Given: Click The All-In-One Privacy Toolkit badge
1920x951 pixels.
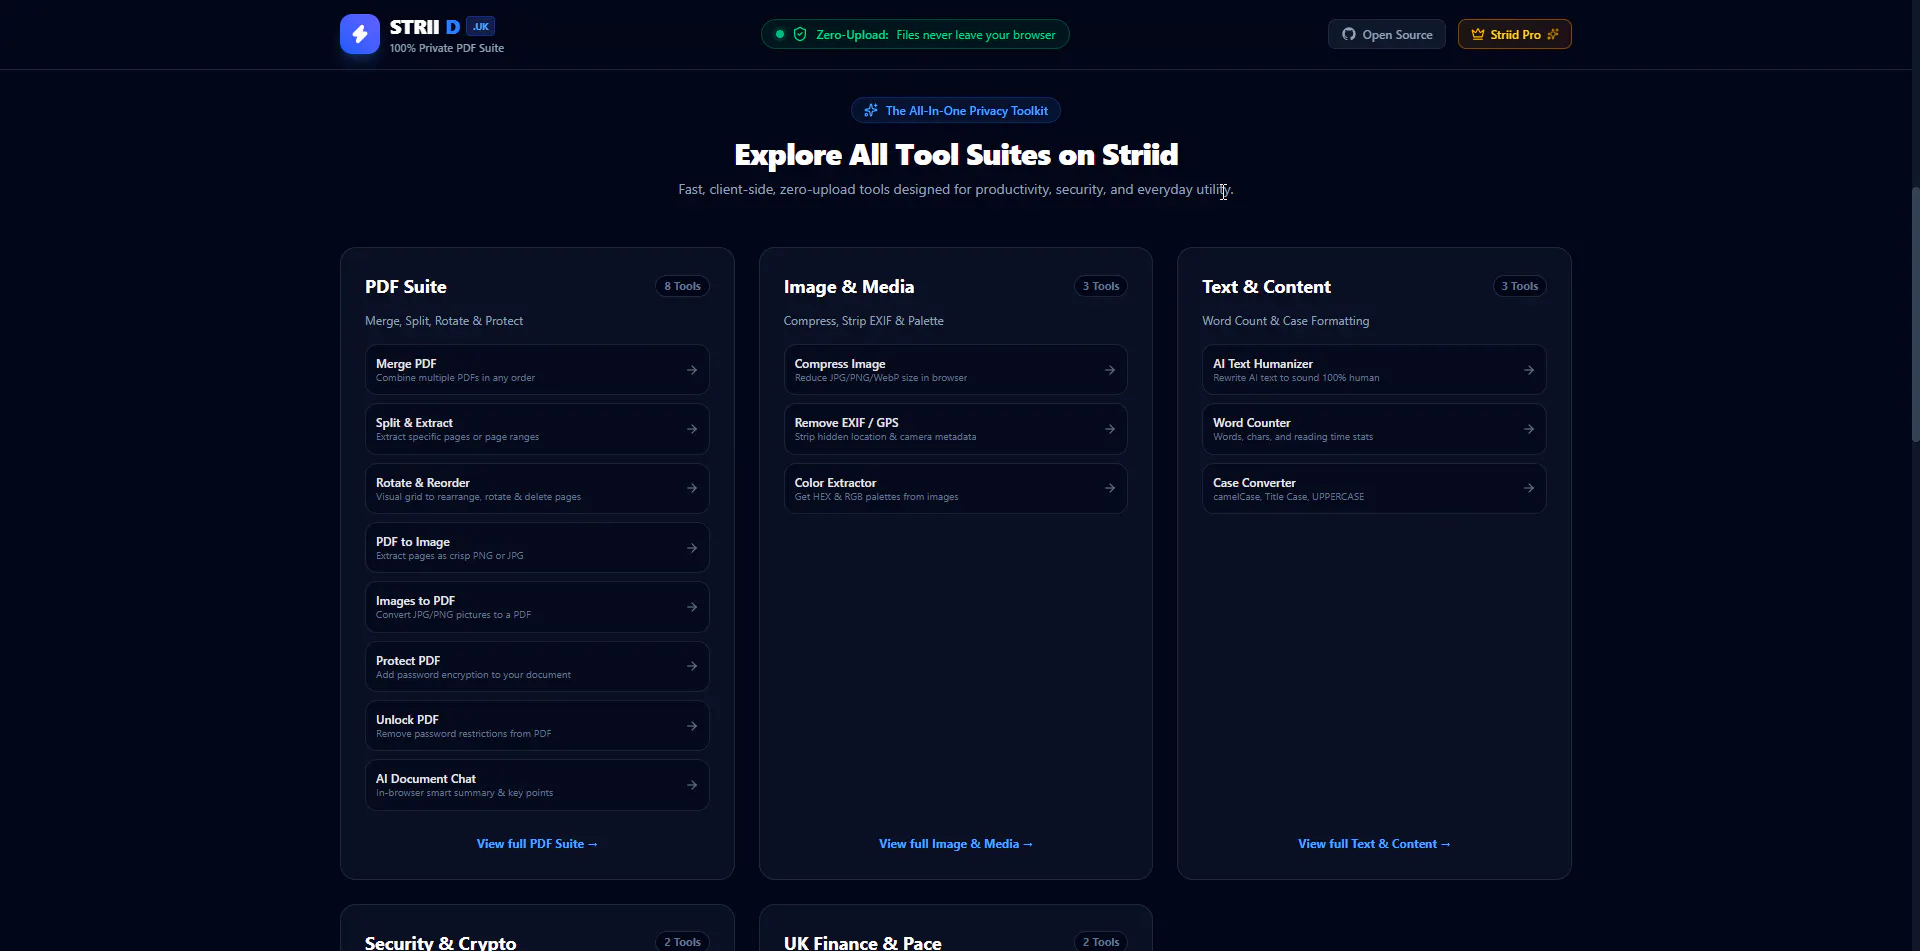Looking at the screenshot, I should tap(956, 111).
